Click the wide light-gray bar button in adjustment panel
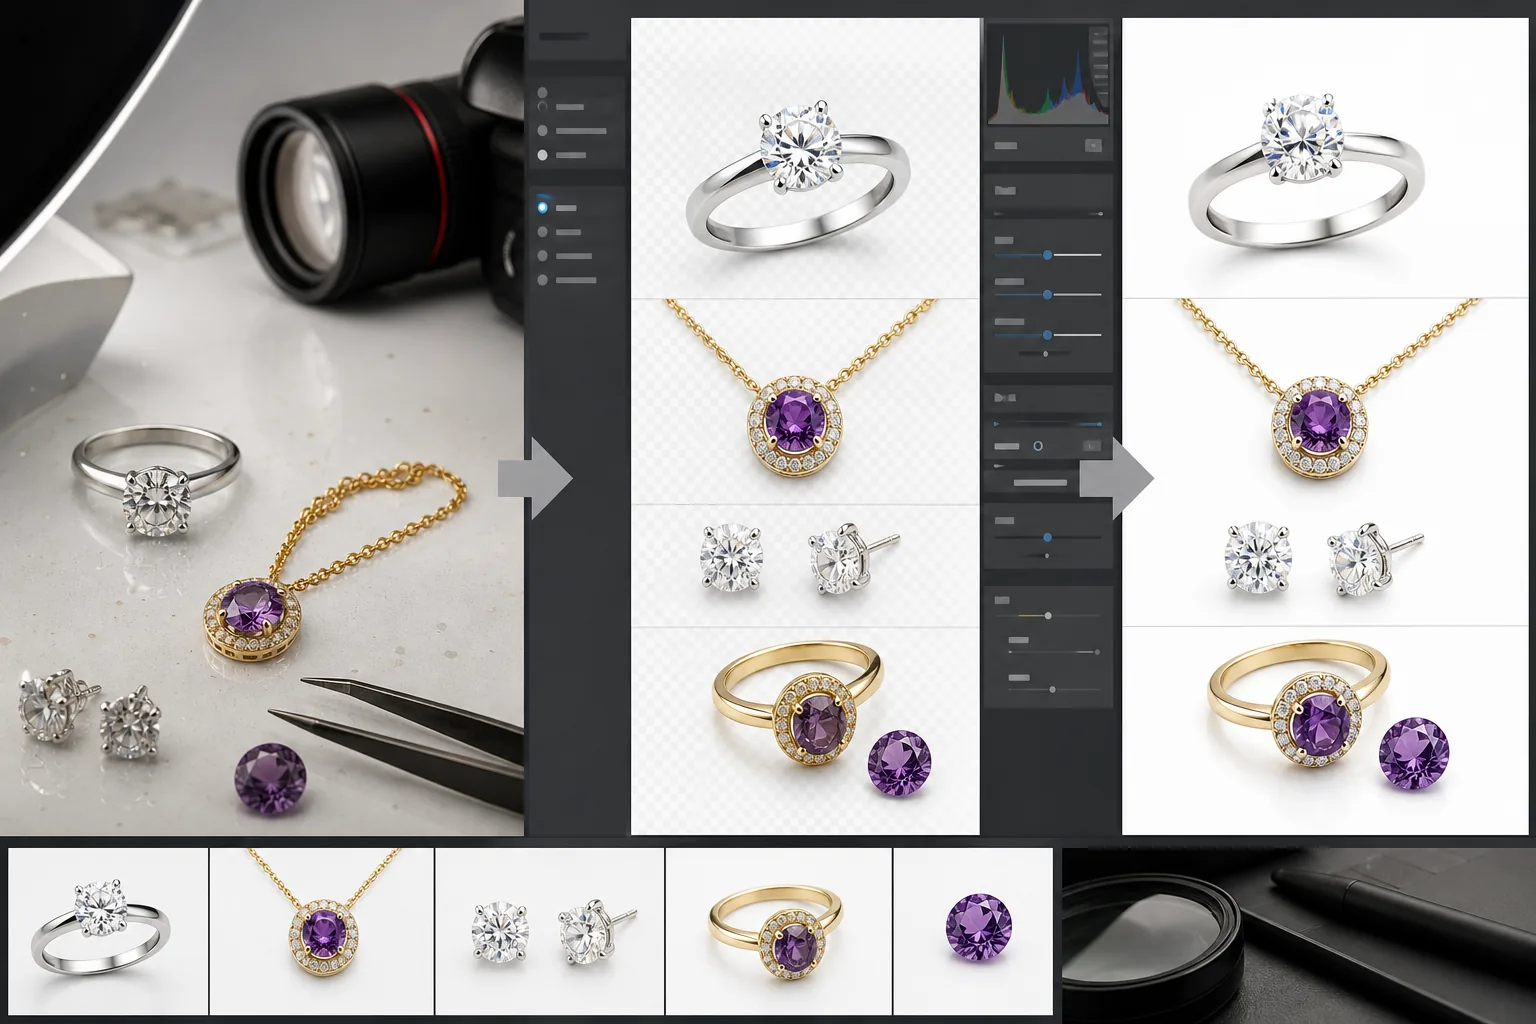Screen dimensions: 1536x1024 [1040, 482]
